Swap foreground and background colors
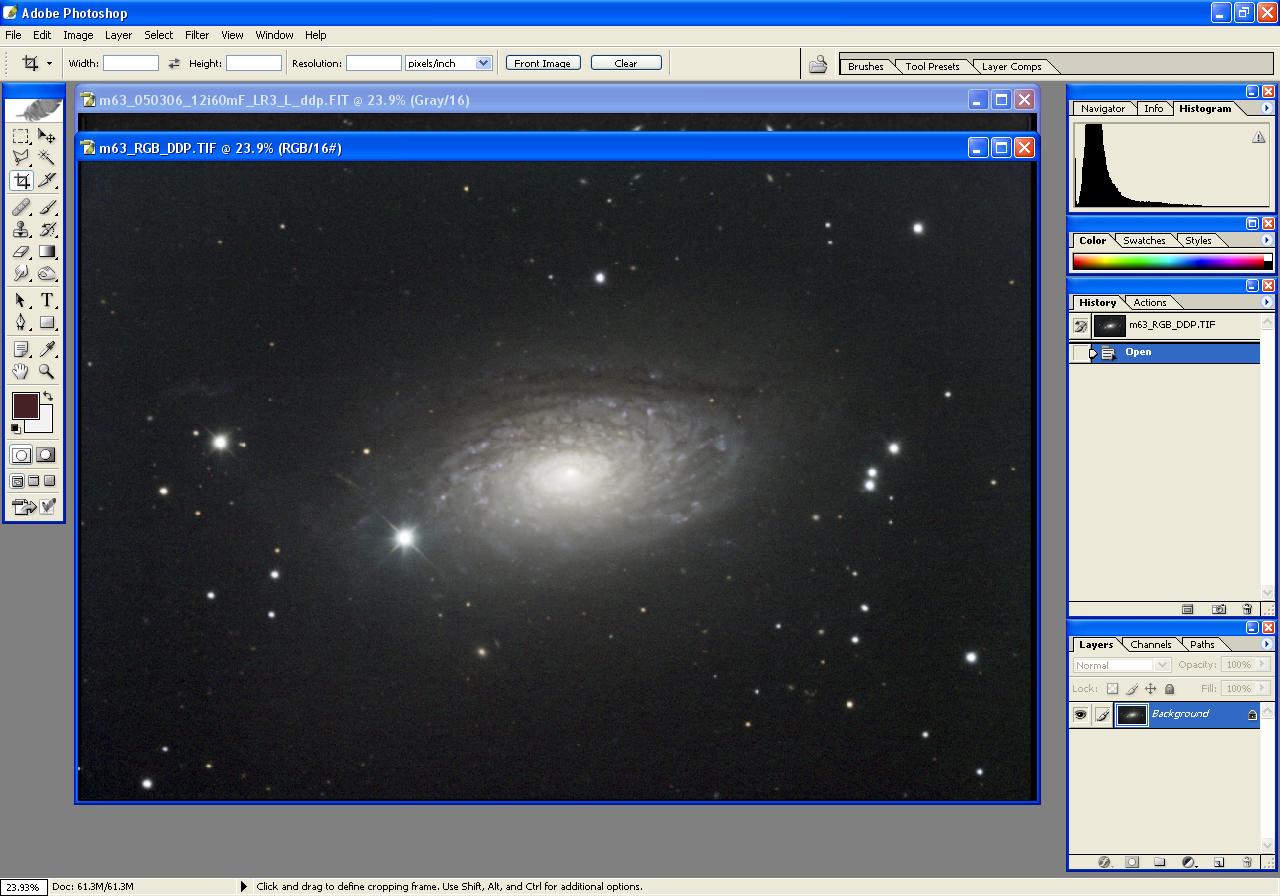Screen dimensions: 1280x896 (x=47, y=397)
